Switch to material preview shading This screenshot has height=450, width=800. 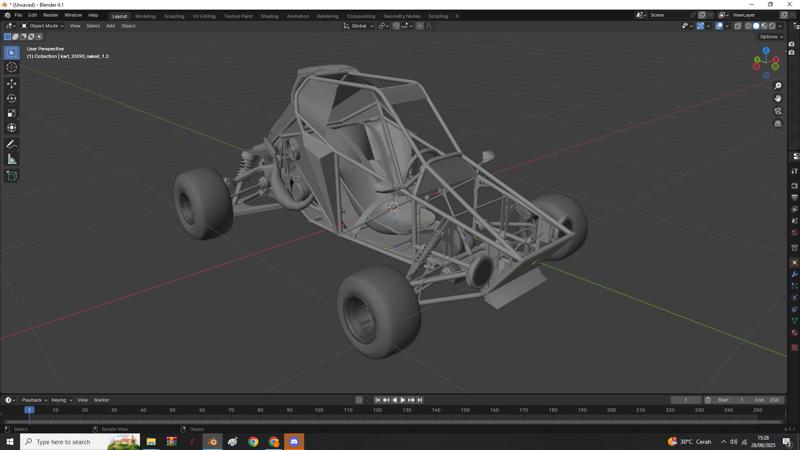pos(764,26)
